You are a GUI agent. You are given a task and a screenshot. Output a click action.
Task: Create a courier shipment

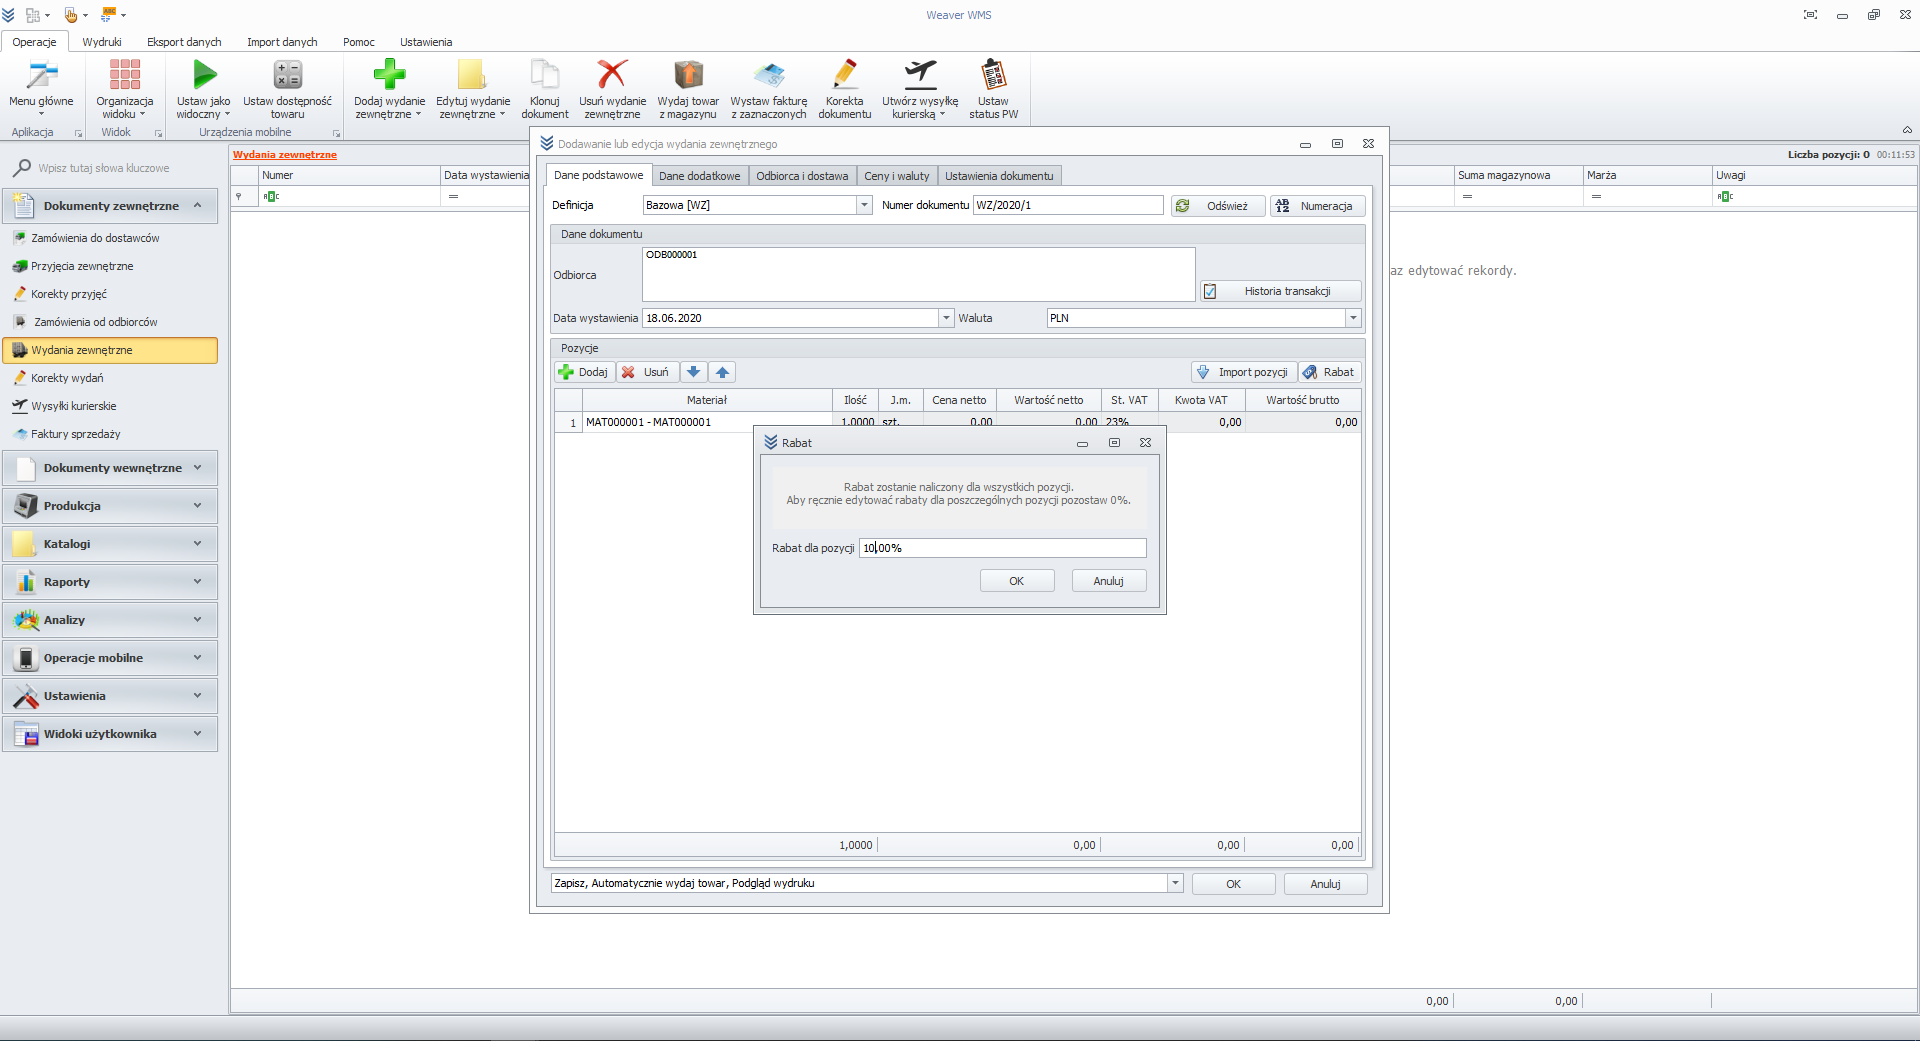pos(919,90)
